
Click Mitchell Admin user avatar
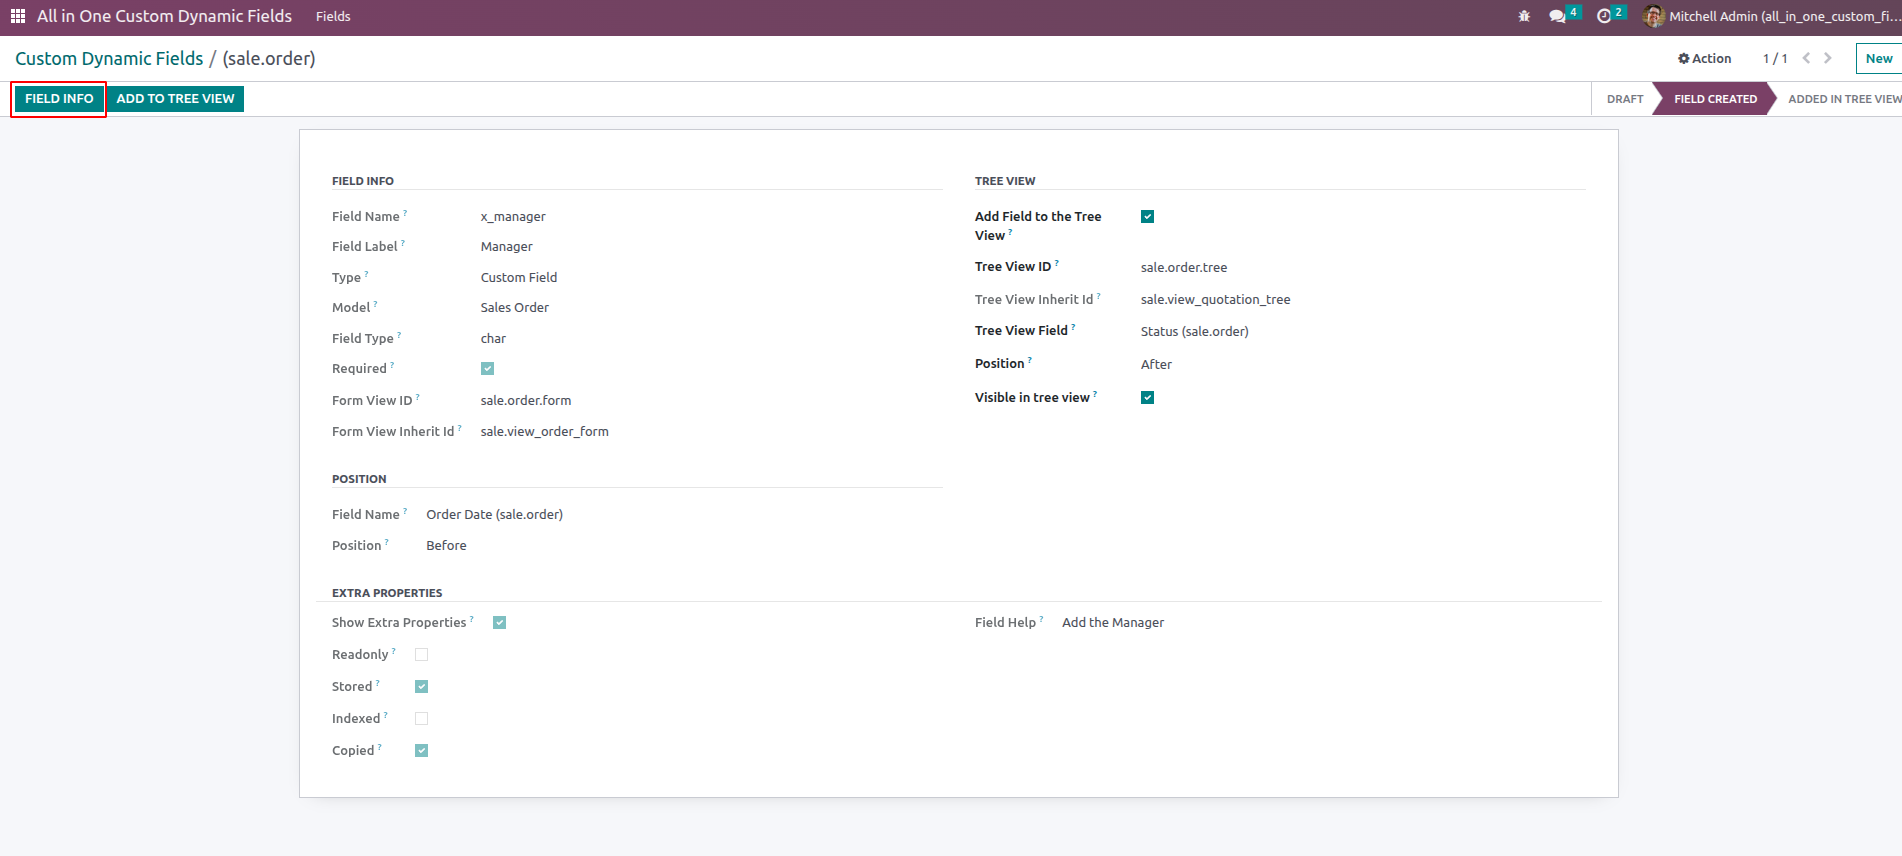point(1653,16)
